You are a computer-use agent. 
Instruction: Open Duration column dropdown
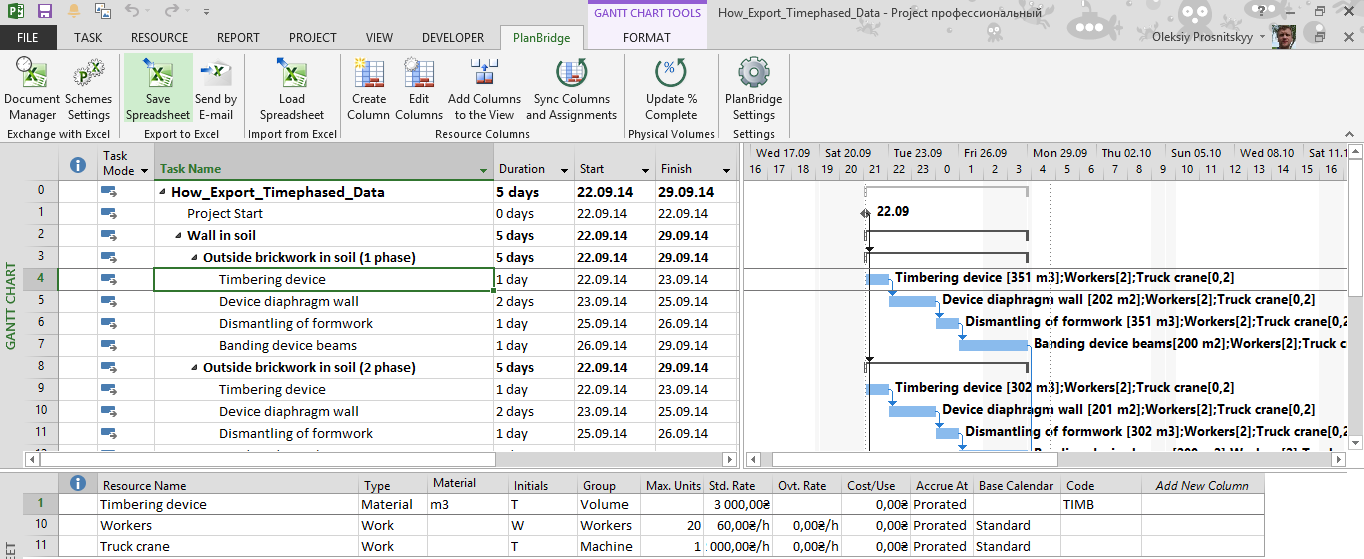click(564, 171)
